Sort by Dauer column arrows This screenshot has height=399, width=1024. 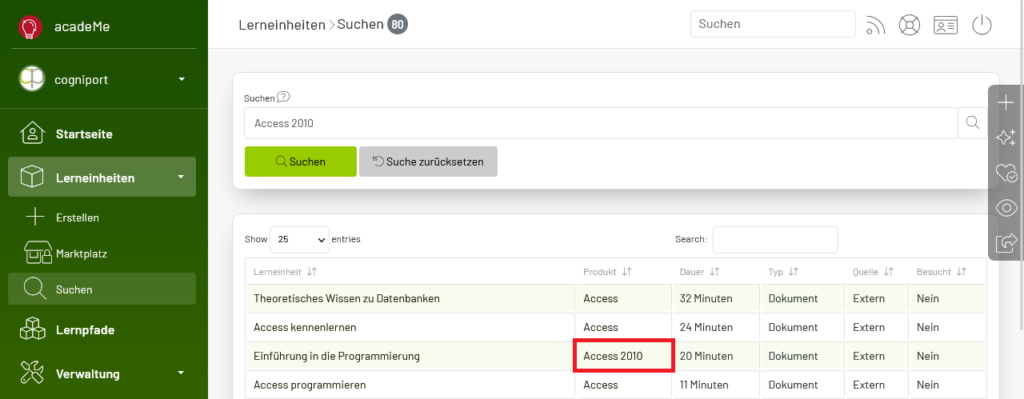[714, 272]
